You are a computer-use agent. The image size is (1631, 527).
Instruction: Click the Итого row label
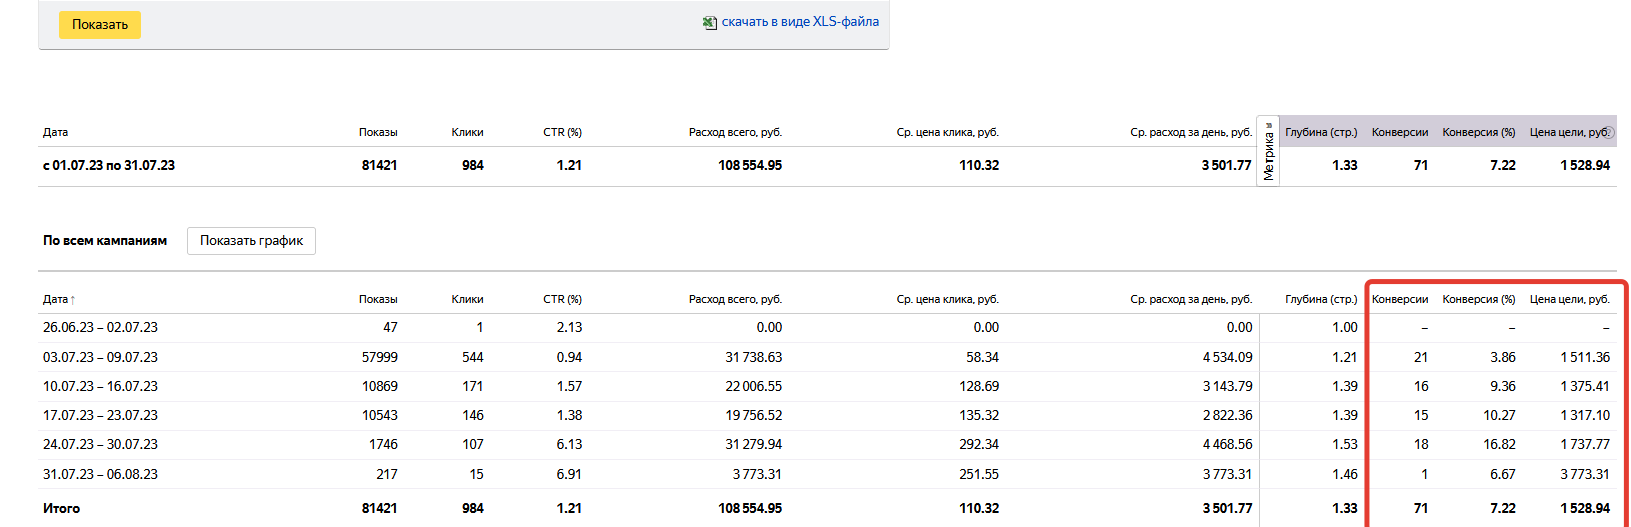[61, 508]
